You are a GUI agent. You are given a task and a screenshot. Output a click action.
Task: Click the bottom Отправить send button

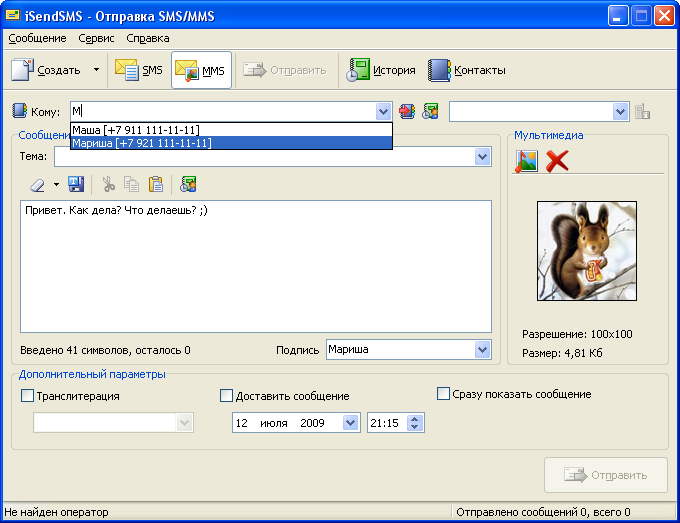tap(606, 475)
